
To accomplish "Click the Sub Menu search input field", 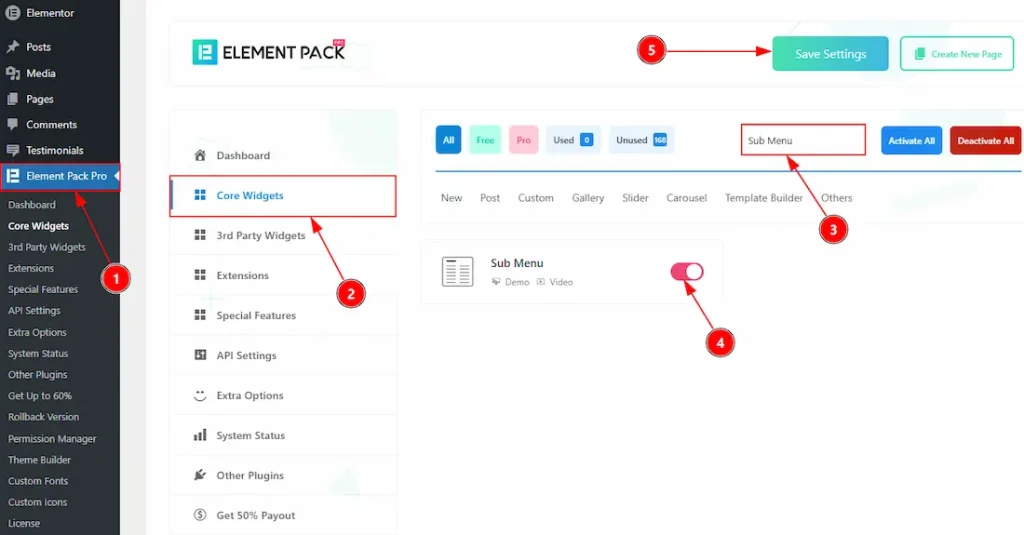I will coord(803,140).
